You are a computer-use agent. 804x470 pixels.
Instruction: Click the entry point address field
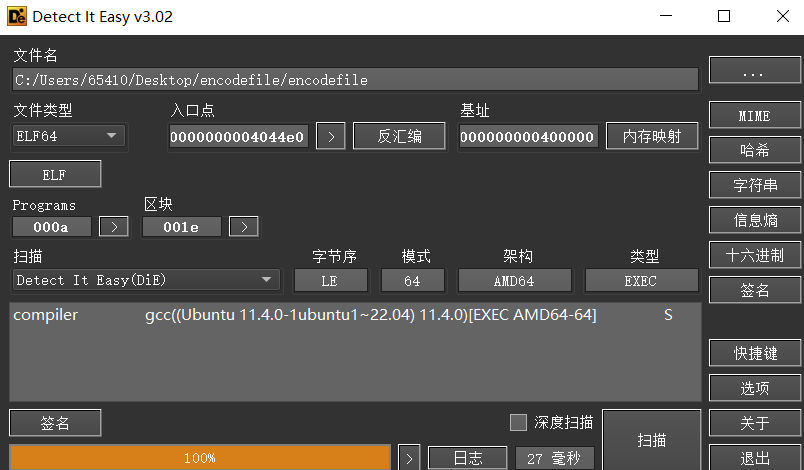[238, 137]
